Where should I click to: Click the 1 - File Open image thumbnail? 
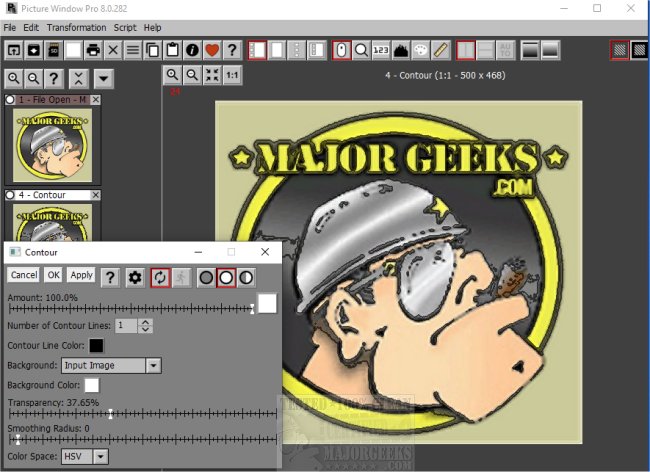52,145
